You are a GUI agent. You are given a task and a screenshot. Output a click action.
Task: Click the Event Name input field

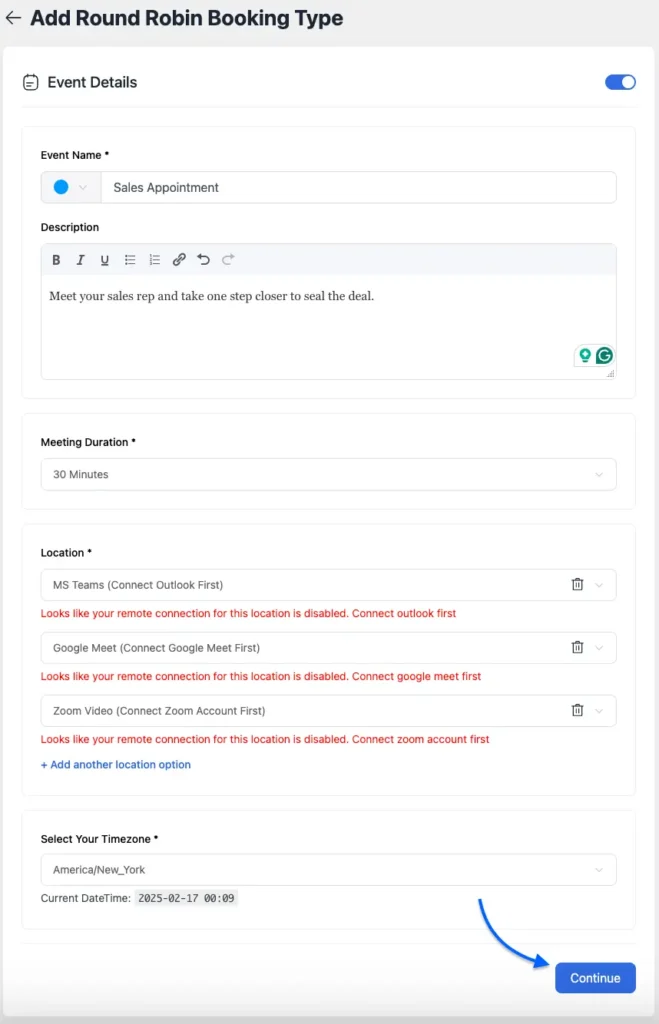[x=358, y=187]
